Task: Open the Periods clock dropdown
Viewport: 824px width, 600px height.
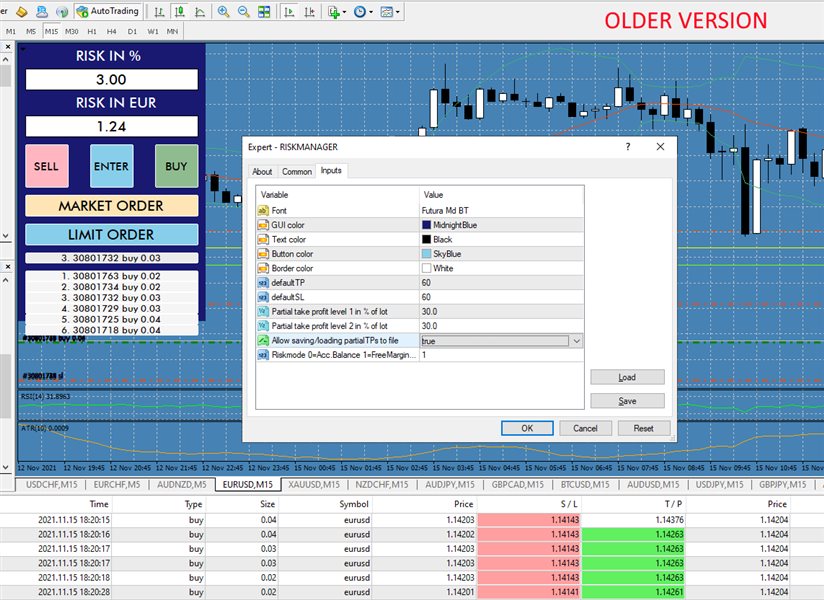Action: pos(363,12)
